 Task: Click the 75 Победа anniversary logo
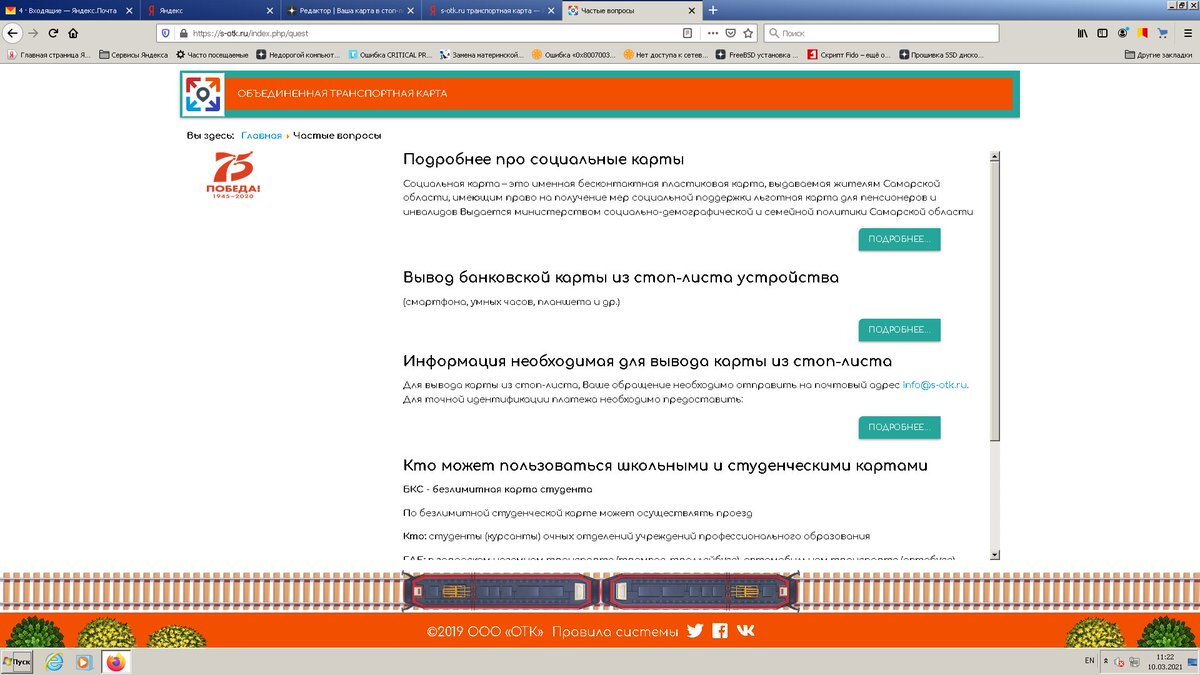233,175
